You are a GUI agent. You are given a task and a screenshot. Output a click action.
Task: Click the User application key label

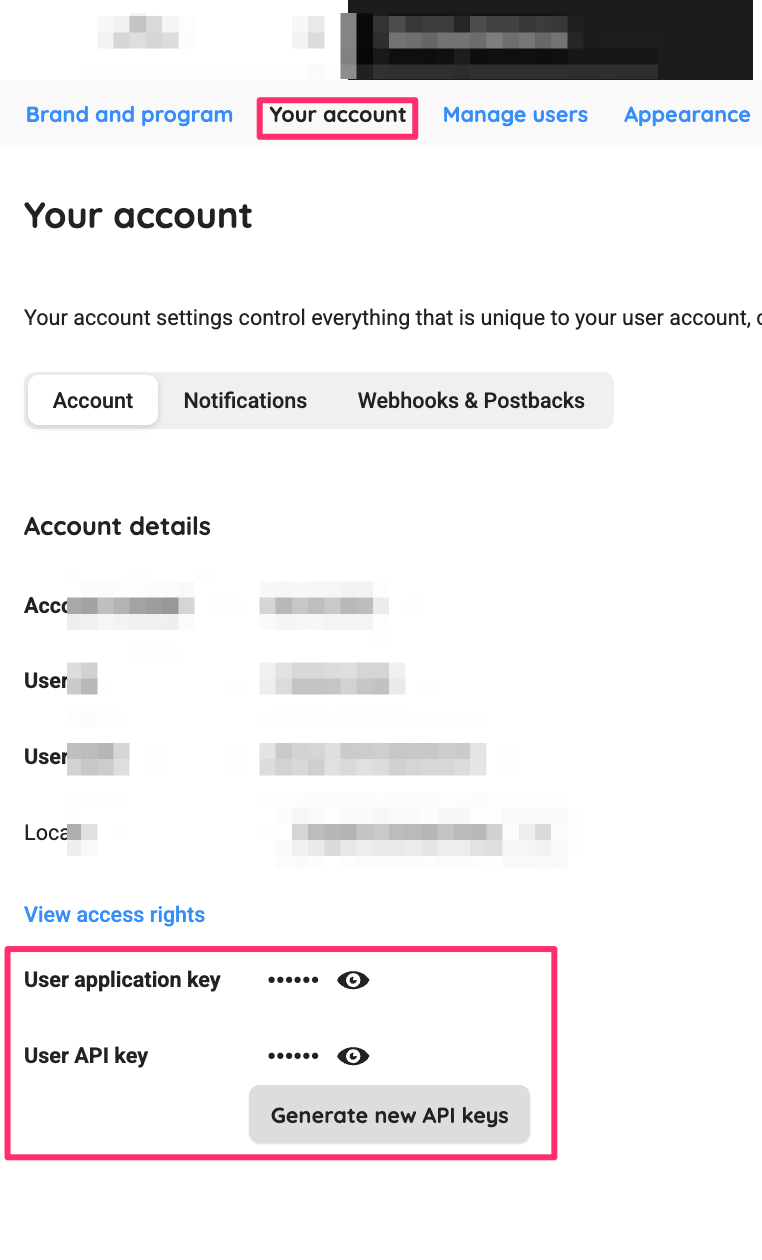click(x=122, y=980)
